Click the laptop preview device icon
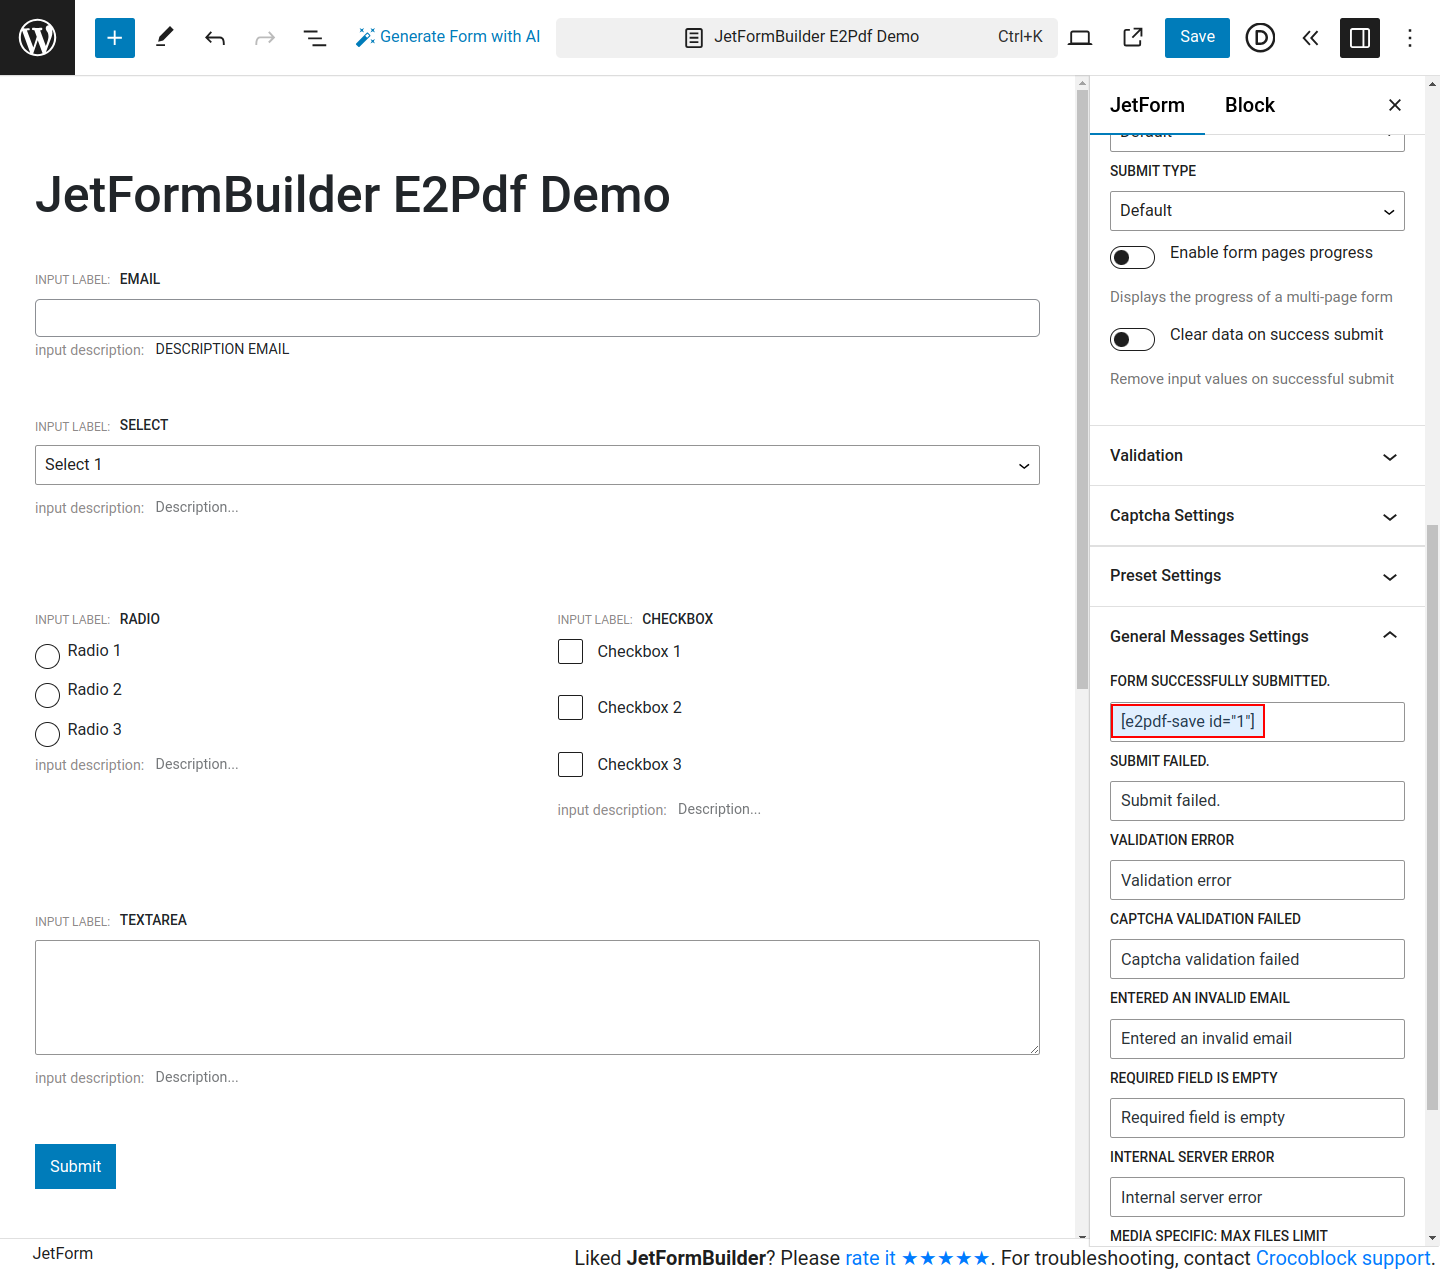Viewport: 1440px width, 1277px height. pos(1080,37)
